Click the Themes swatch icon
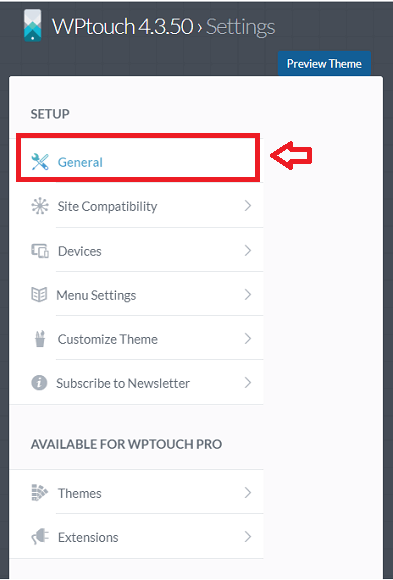Image resolution: width=393 pixels, height=580 pixels. click(40, 492)
